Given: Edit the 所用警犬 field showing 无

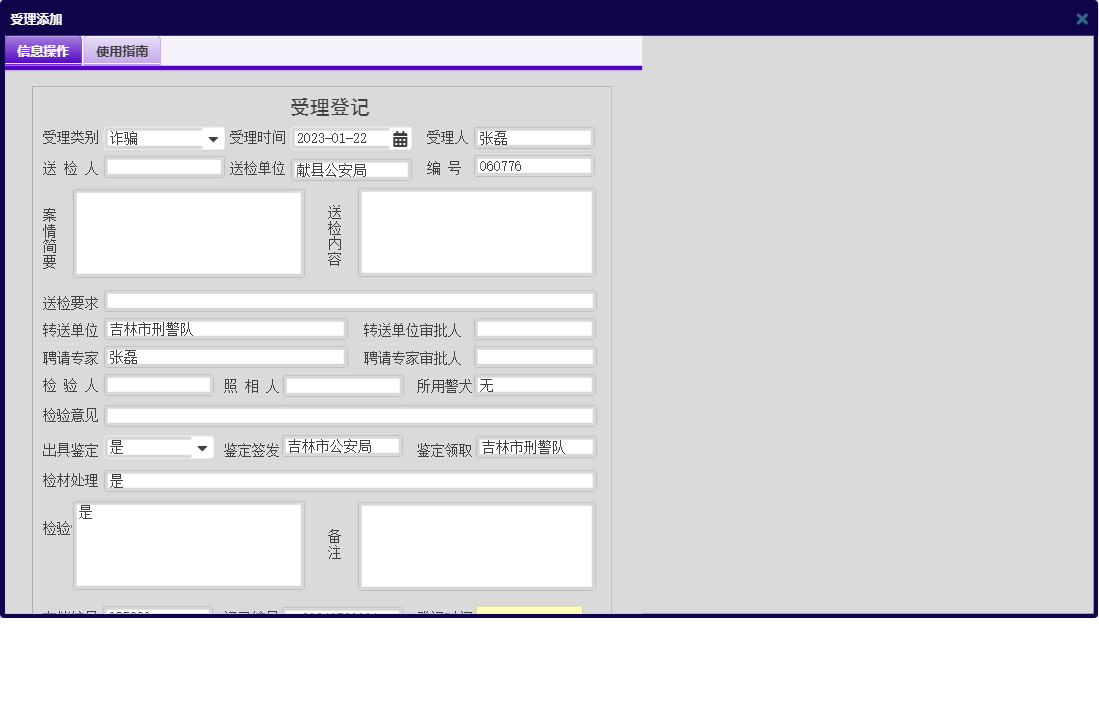Looking at the screenshot, I should click(x=535, y=384).
